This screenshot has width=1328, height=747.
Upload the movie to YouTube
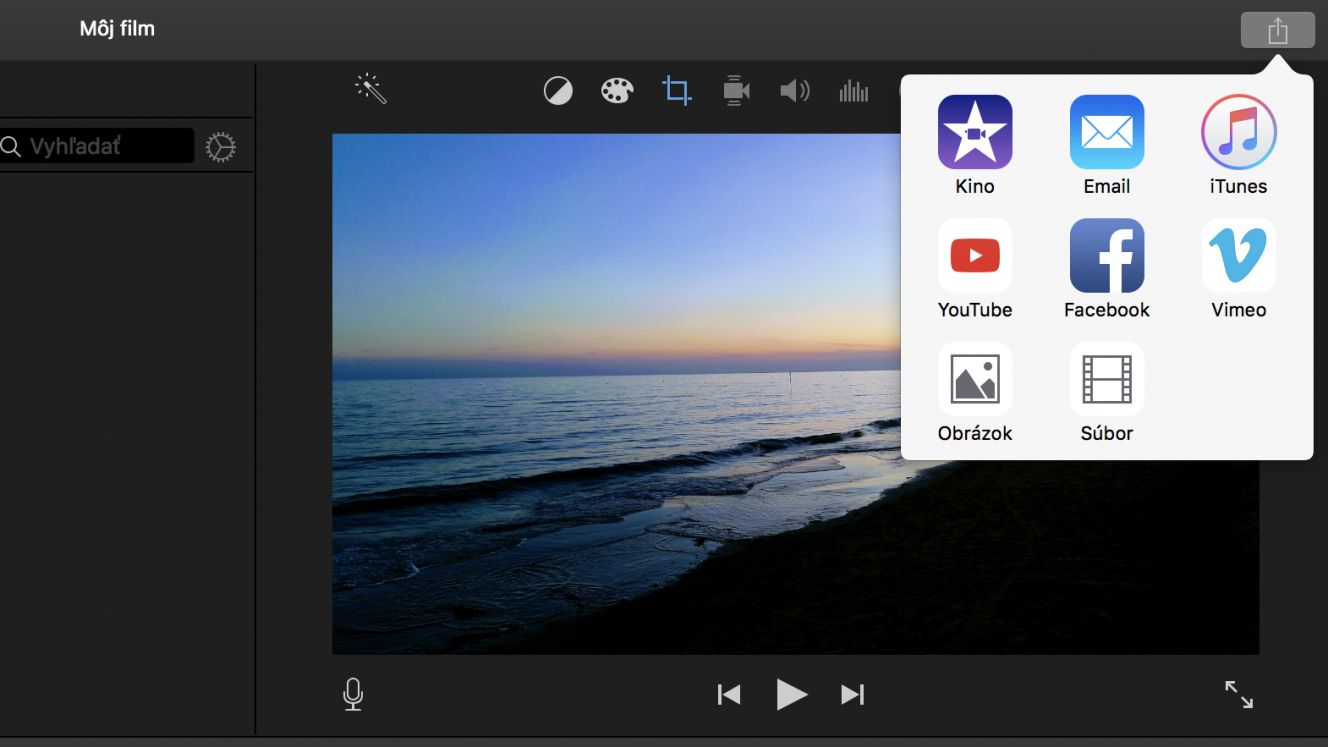pyautogui.click(x=974, y=269)
